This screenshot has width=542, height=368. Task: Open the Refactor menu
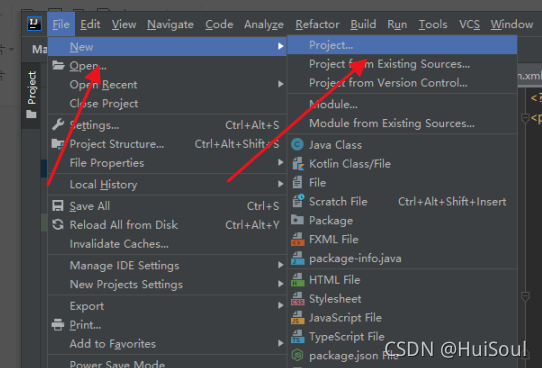(317, 25)
